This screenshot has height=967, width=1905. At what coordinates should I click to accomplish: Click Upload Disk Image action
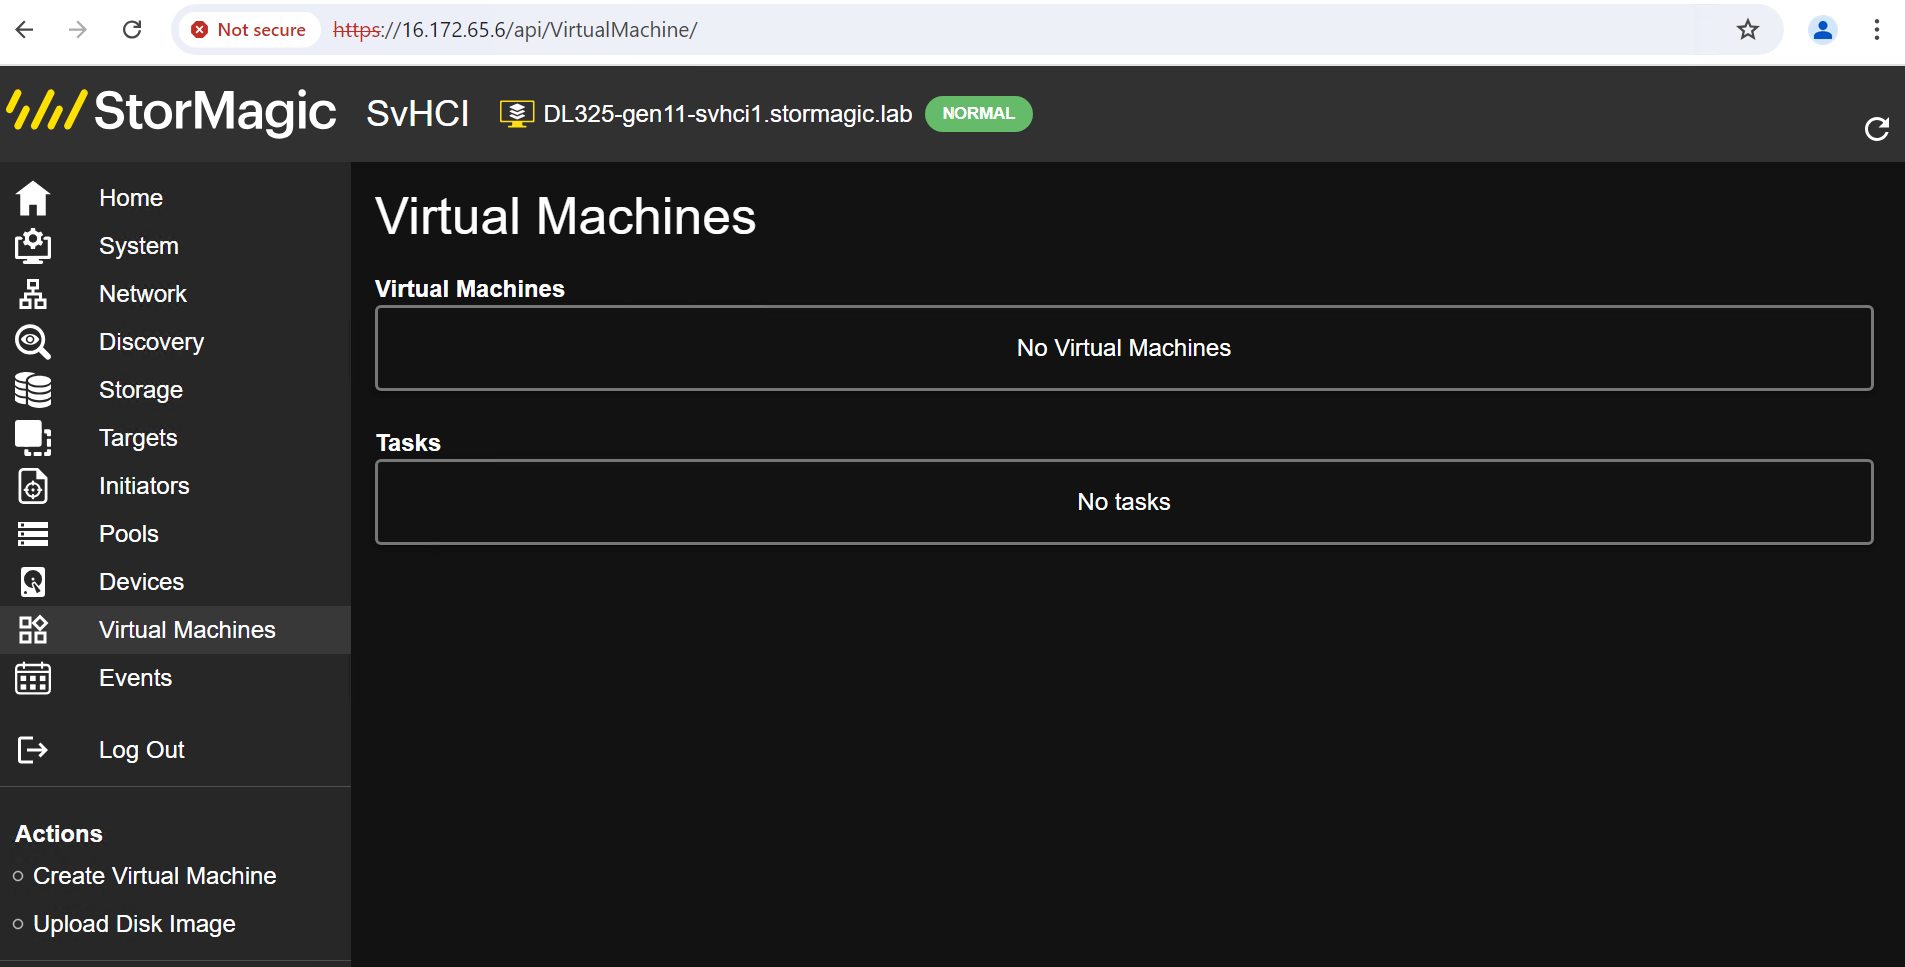click(135, 924)
